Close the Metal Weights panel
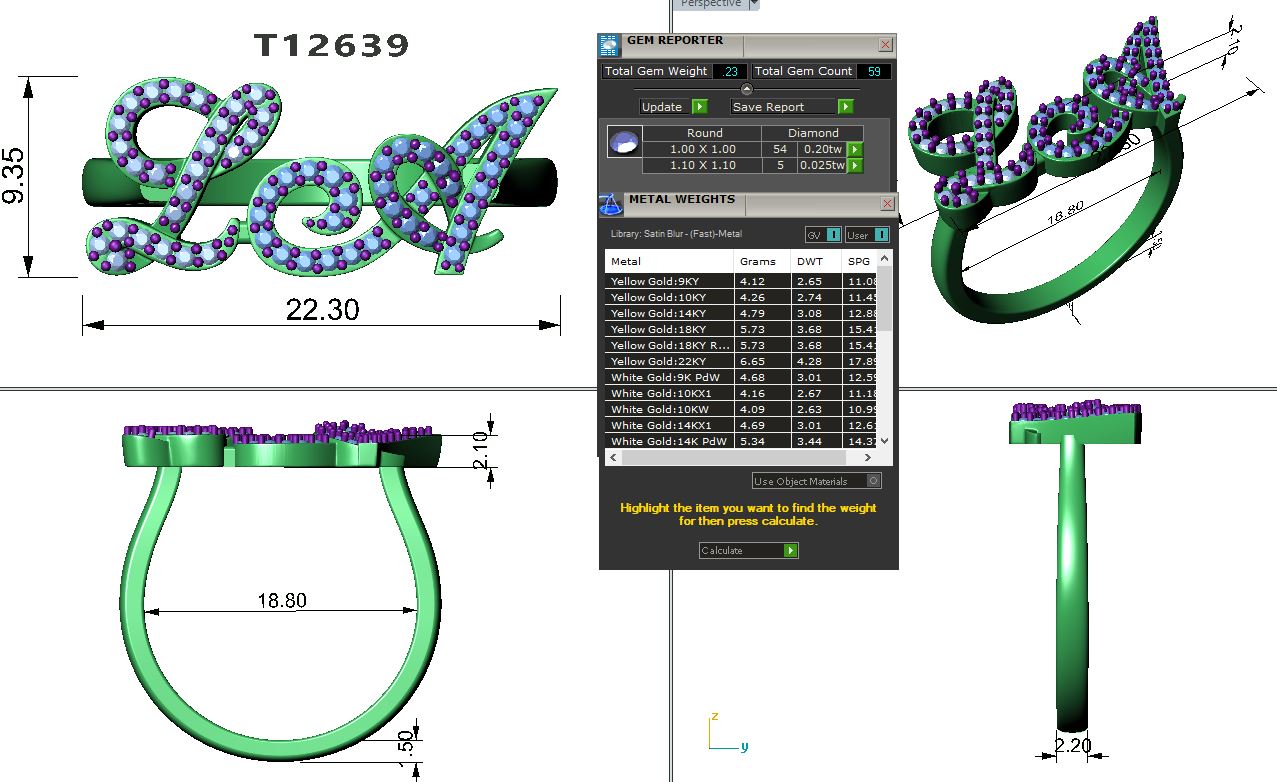Image resolution: width=1277 pixels, height=782 pixels. [x=886, y=204]
